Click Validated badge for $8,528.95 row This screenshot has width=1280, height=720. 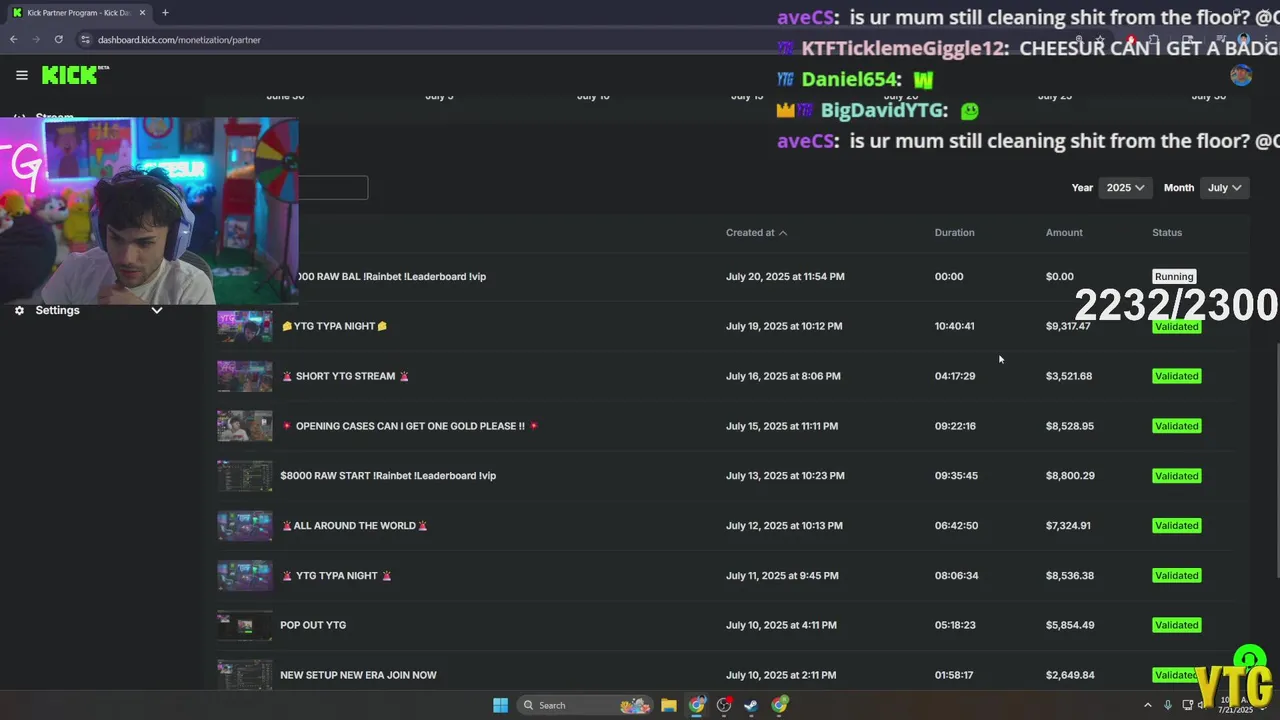tap(1176, 426)
